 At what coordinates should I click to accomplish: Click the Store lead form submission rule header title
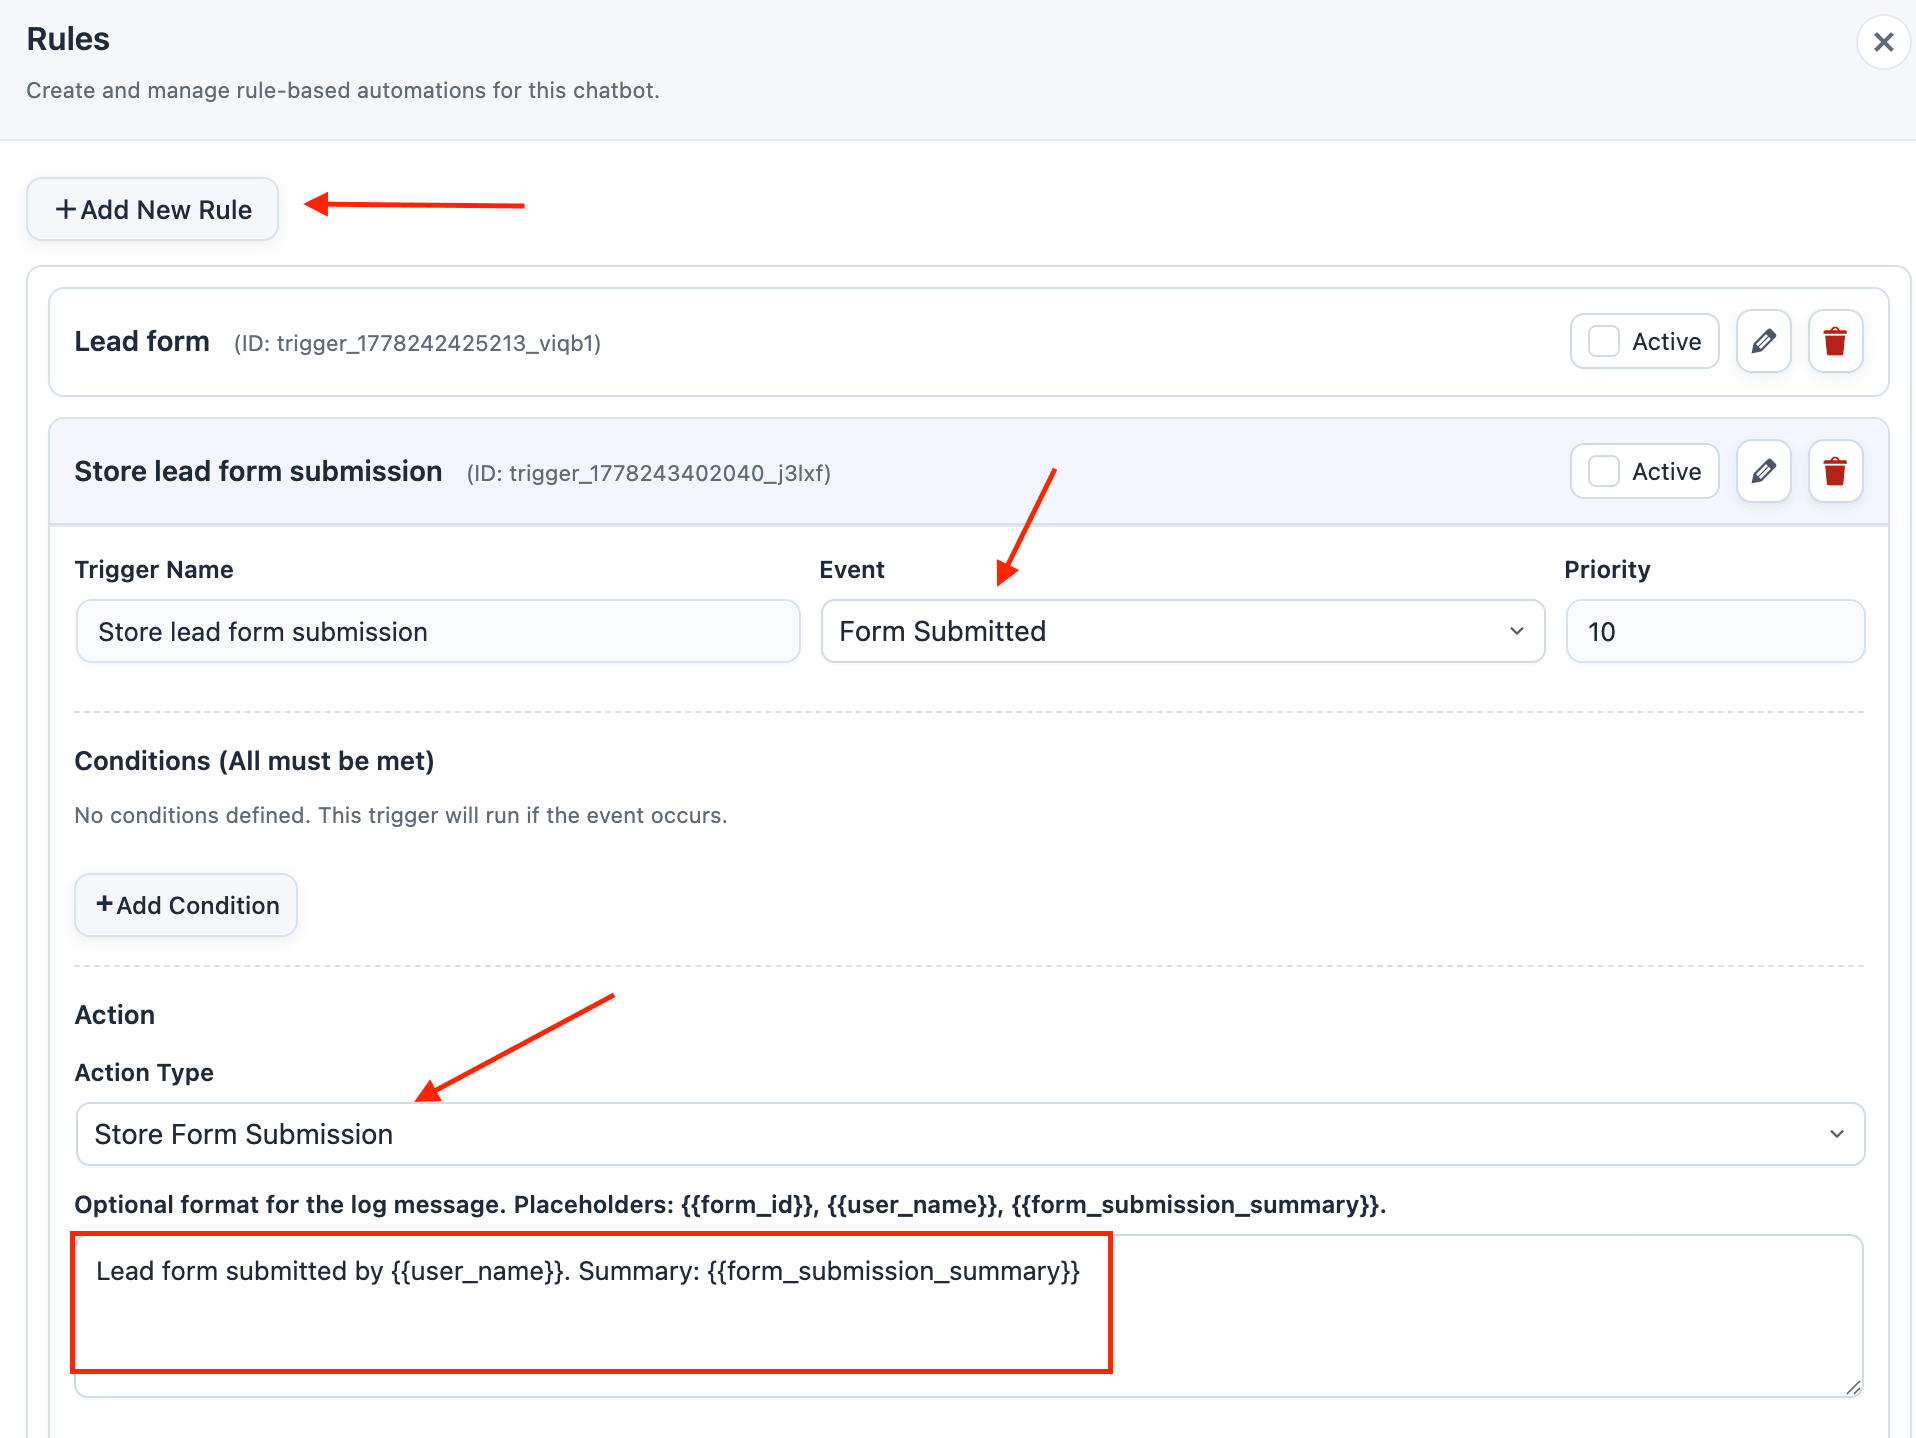pos(258,471)
